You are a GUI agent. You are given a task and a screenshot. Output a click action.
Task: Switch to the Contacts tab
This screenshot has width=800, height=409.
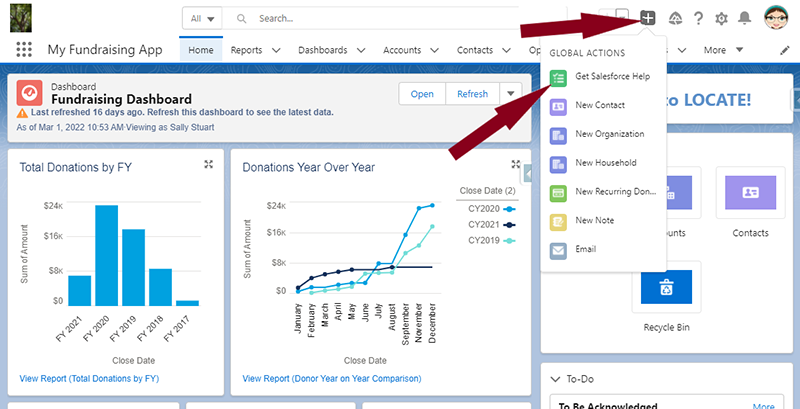[475, 50]
